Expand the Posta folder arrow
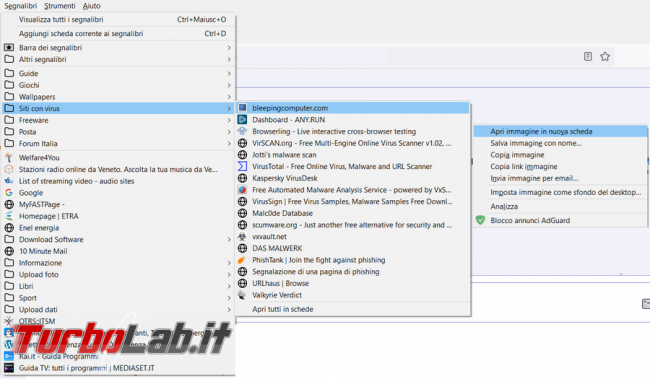 coord(229,132)
